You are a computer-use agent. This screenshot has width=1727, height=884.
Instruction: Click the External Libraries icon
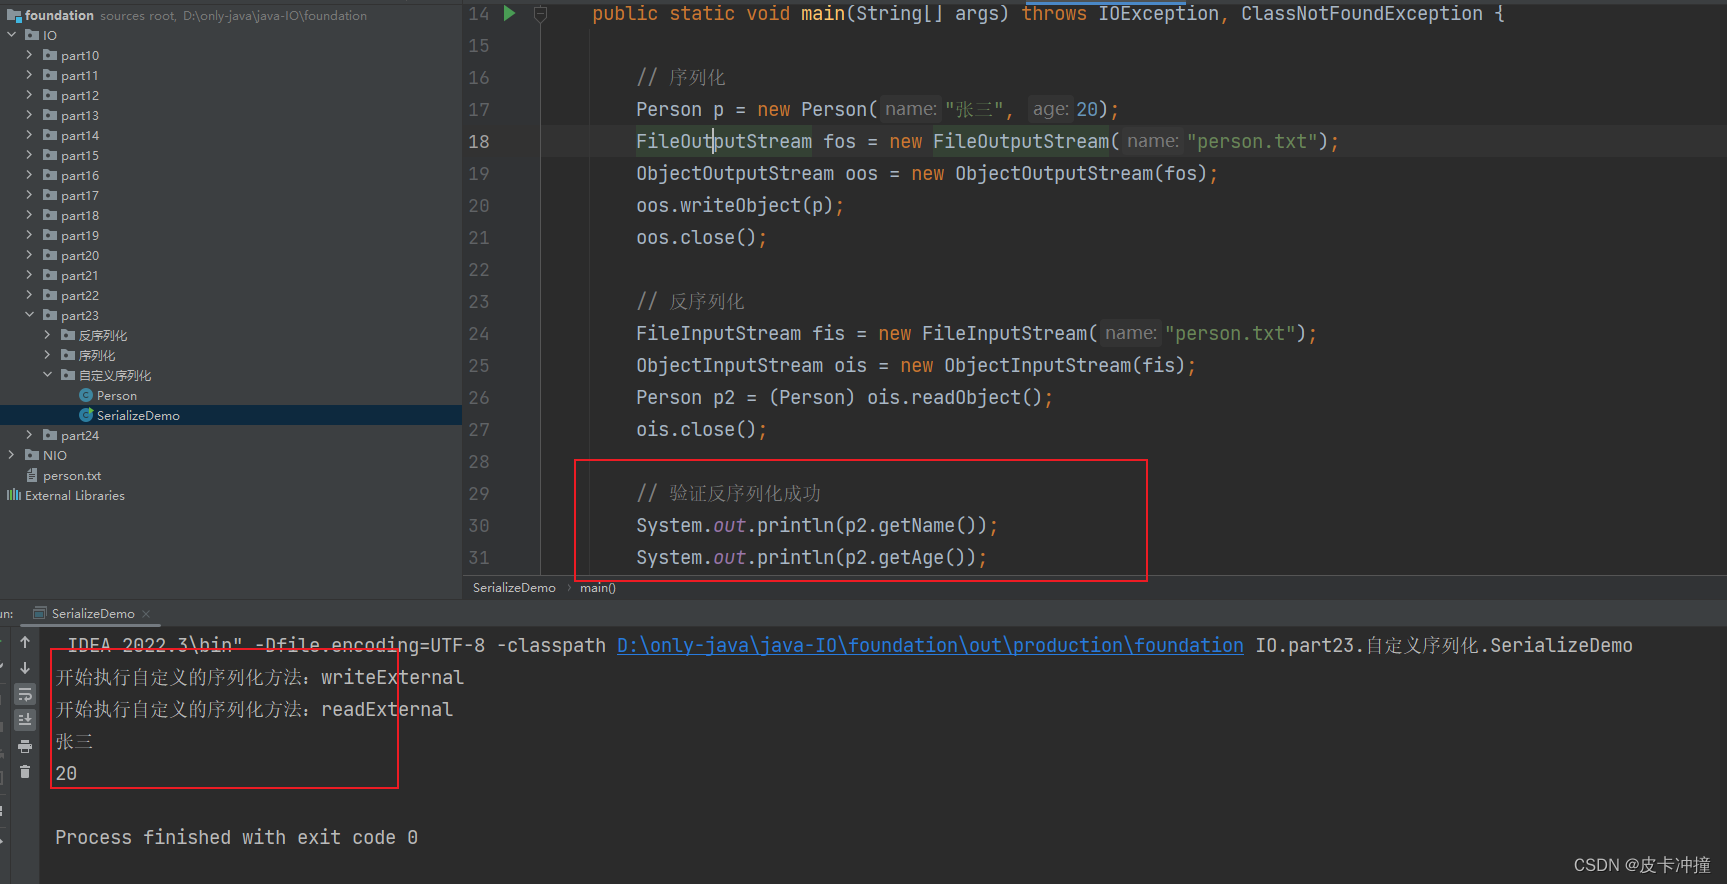(14, 495)
